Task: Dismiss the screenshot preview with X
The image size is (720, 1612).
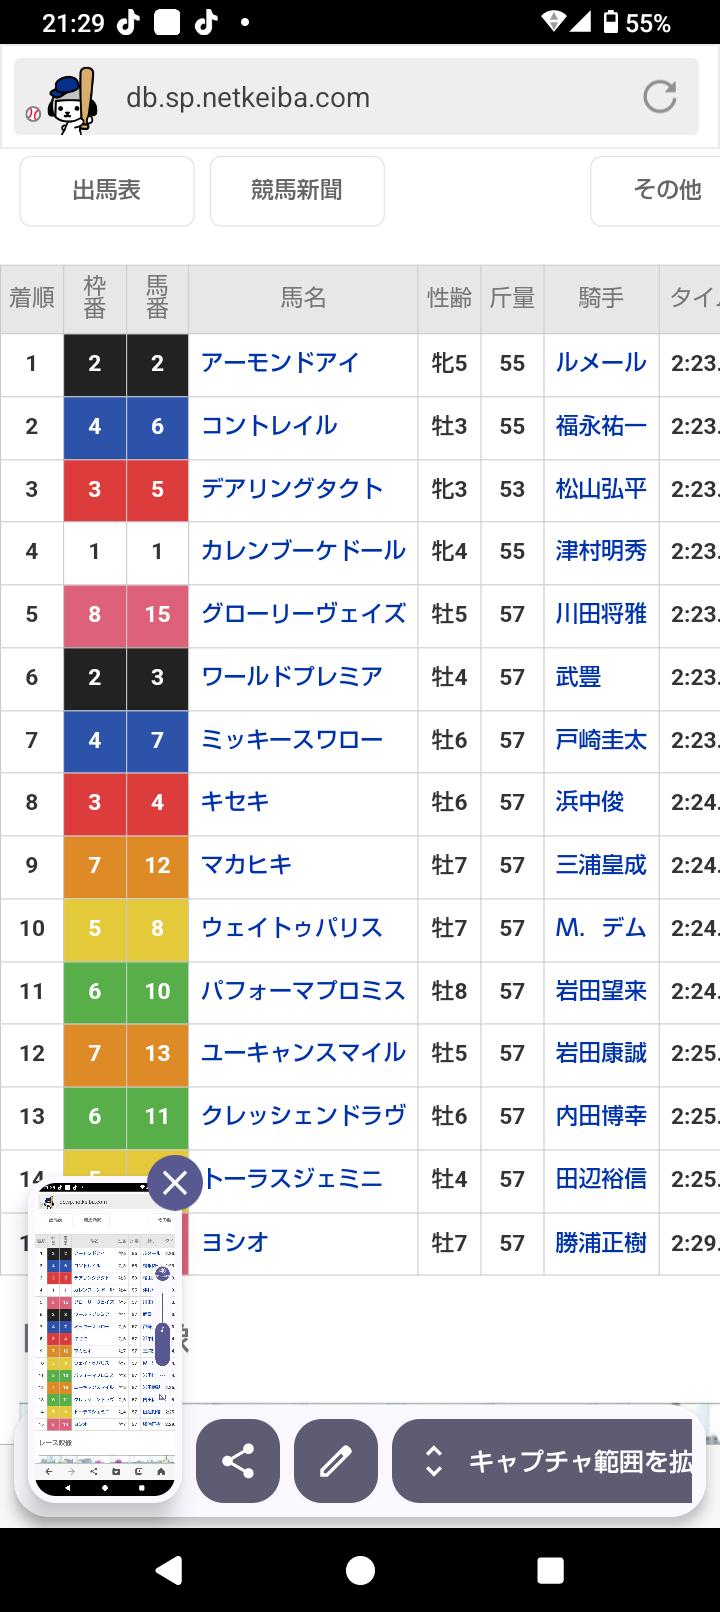Action: (175, 1183)
